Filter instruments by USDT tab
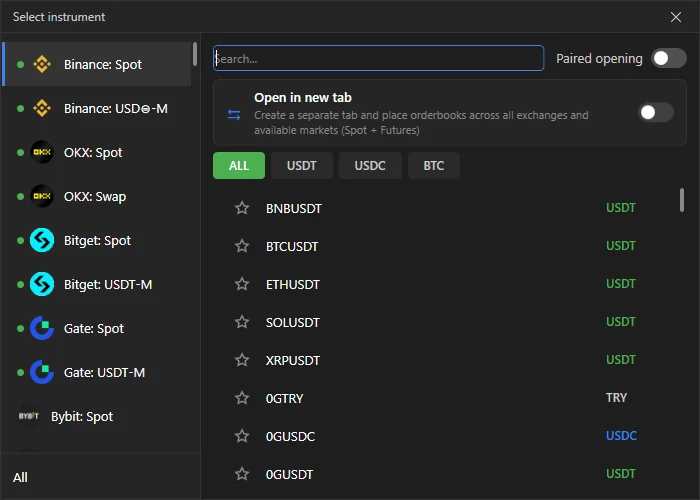 tap(302, 166)
